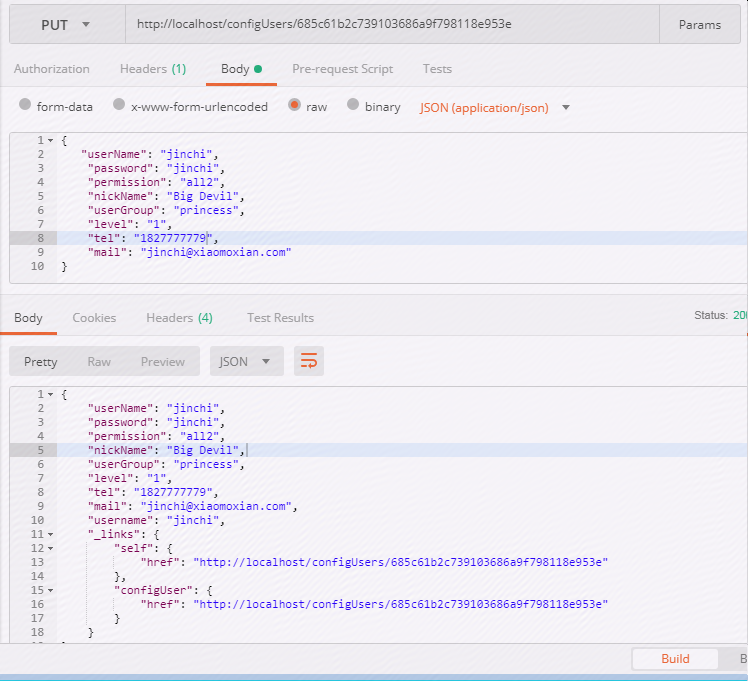Select the raw radio button

(x=294, y=104)
